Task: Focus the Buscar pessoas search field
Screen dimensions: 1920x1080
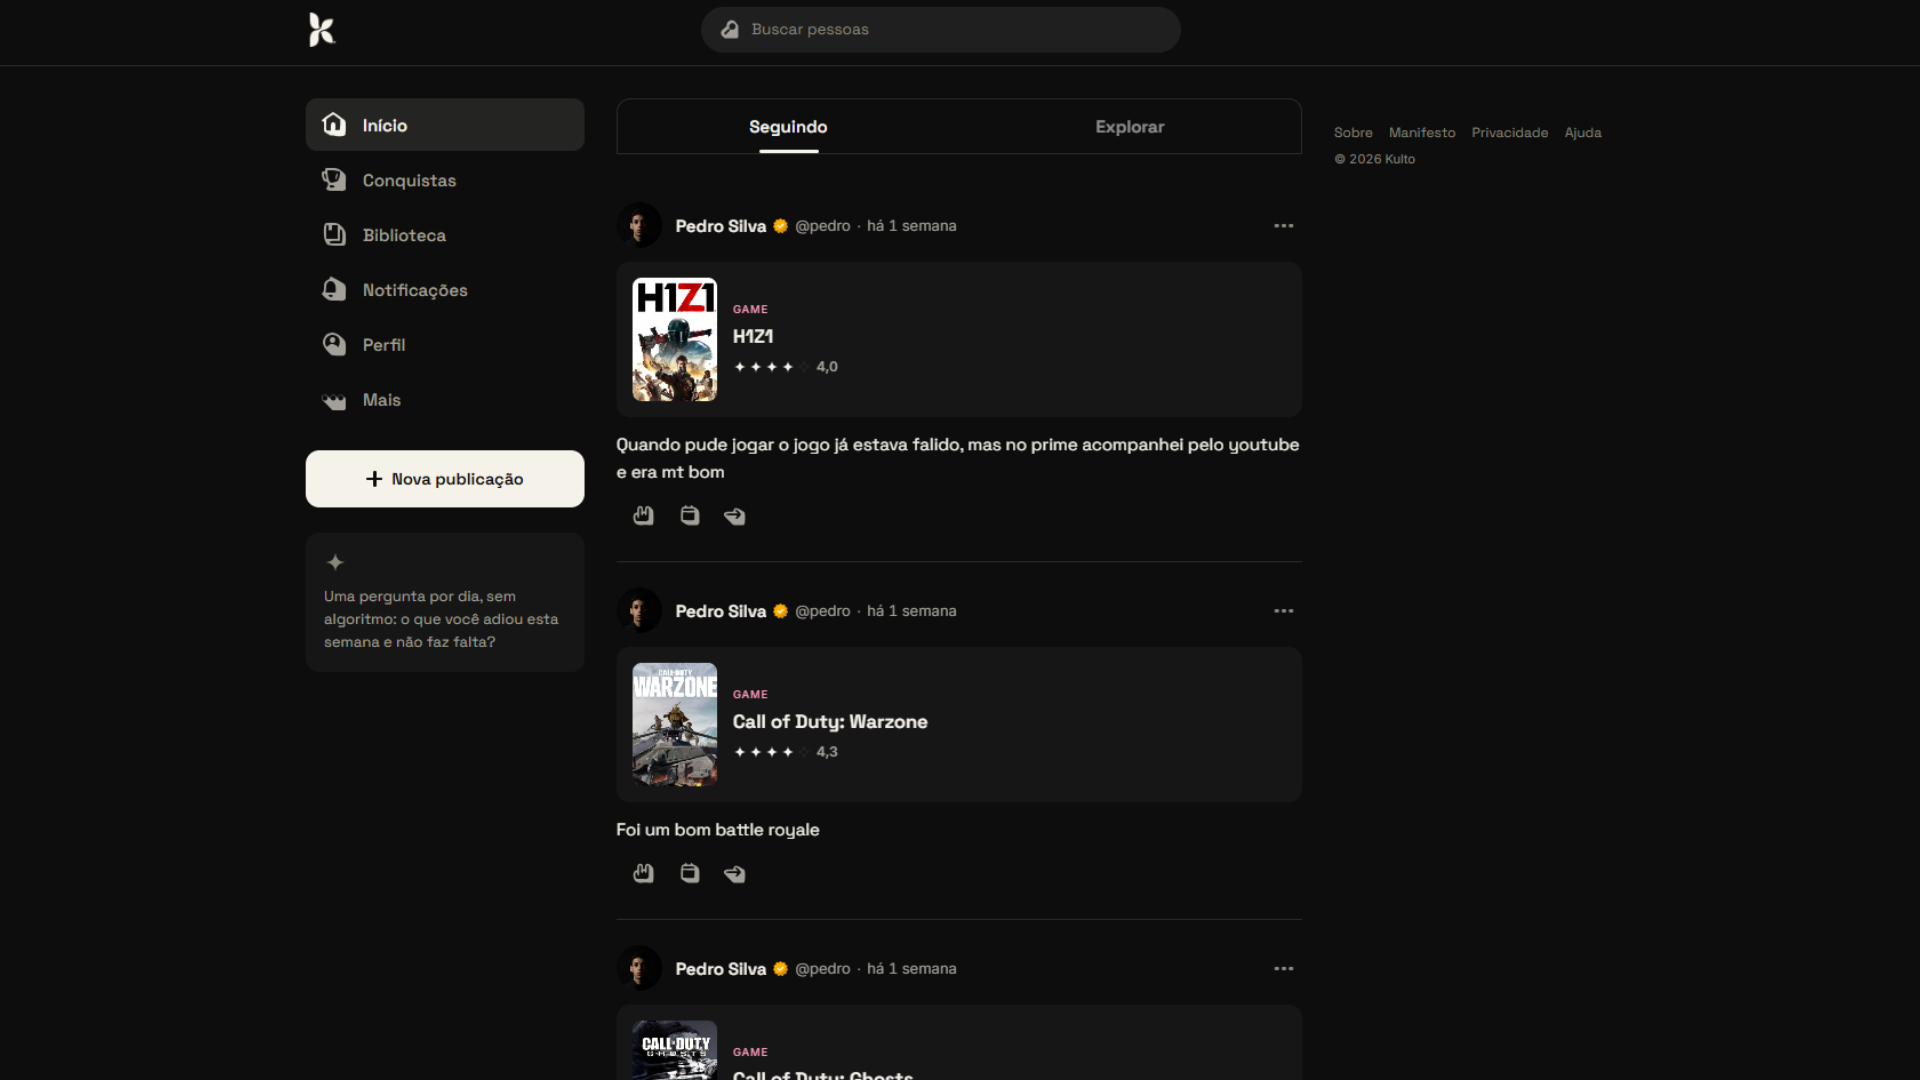Action: (x=940, y=30)
